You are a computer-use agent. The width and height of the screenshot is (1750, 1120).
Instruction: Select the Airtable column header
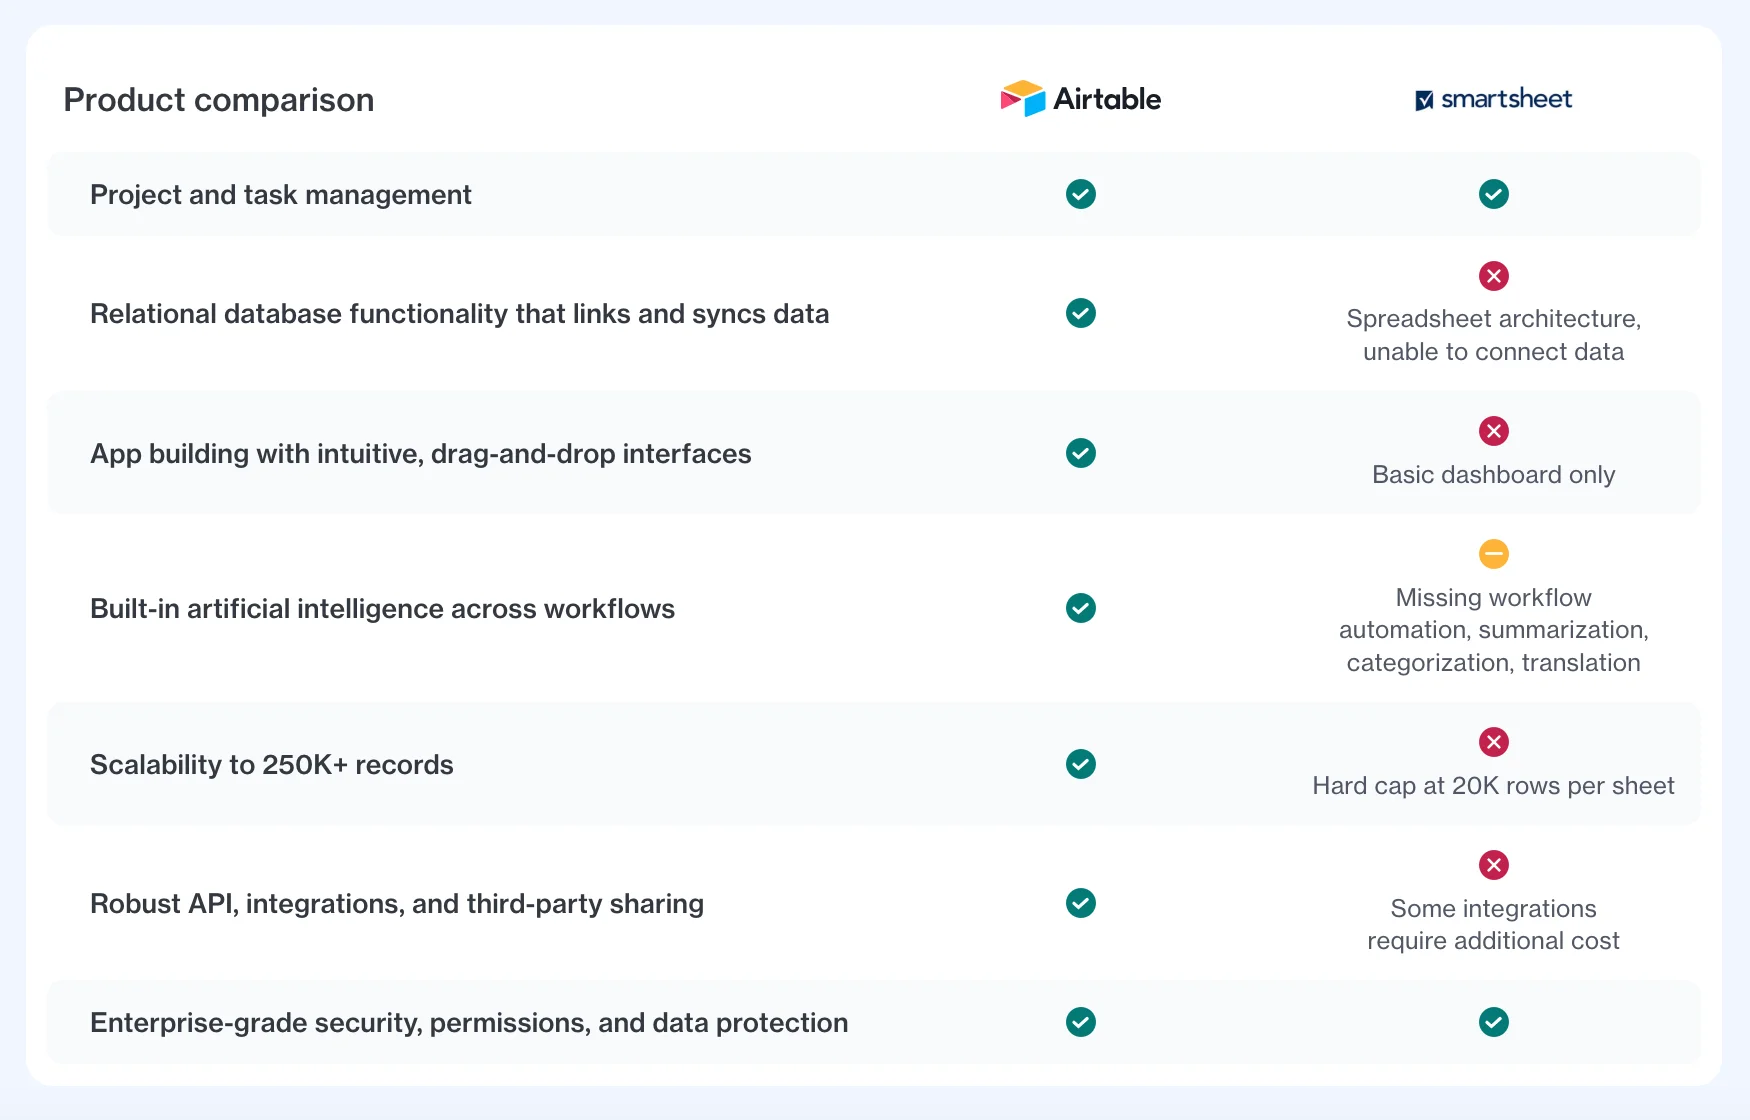point(1080,98)
